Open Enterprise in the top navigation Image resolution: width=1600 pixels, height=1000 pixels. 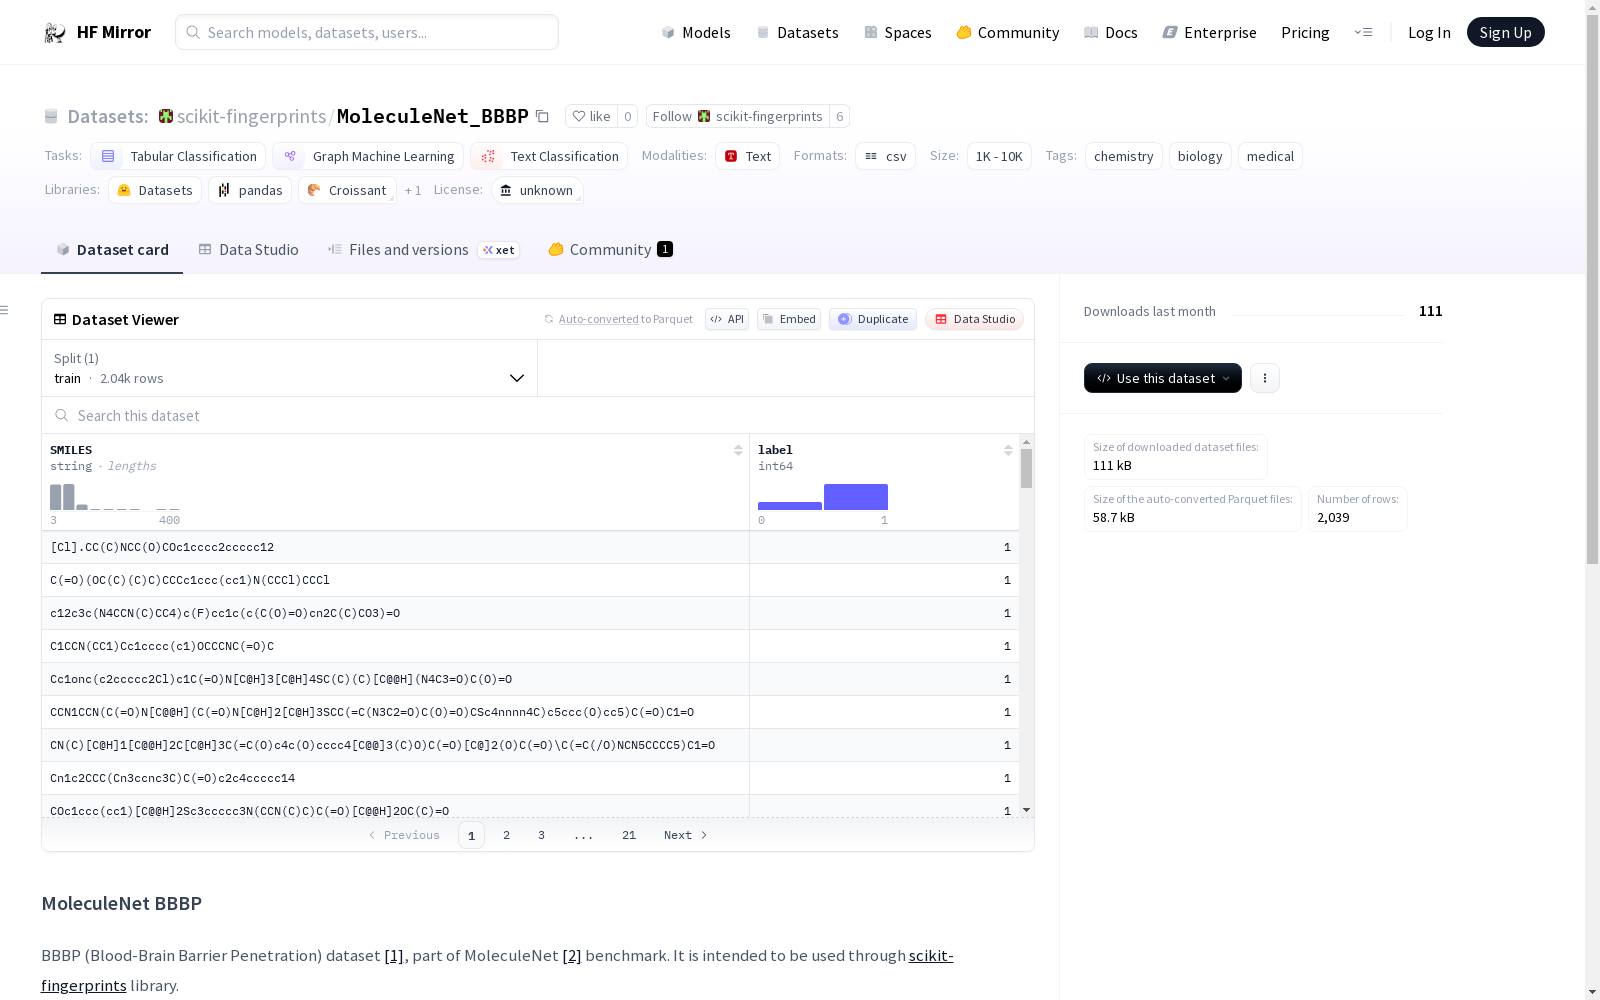coord(1210,33)
